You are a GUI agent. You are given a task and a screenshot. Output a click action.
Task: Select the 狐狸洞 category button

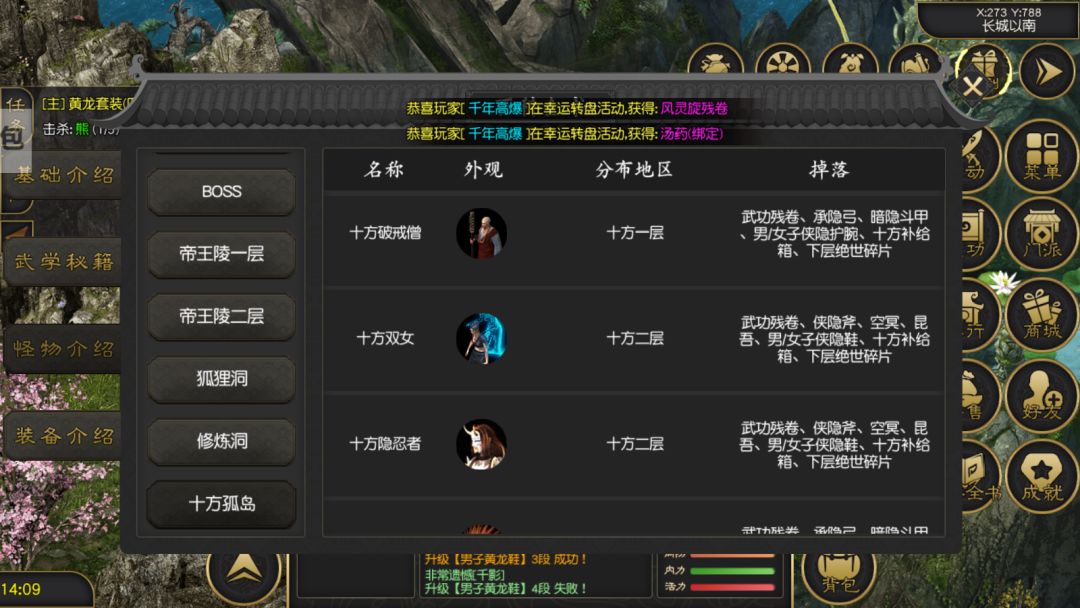pos(221,378)
